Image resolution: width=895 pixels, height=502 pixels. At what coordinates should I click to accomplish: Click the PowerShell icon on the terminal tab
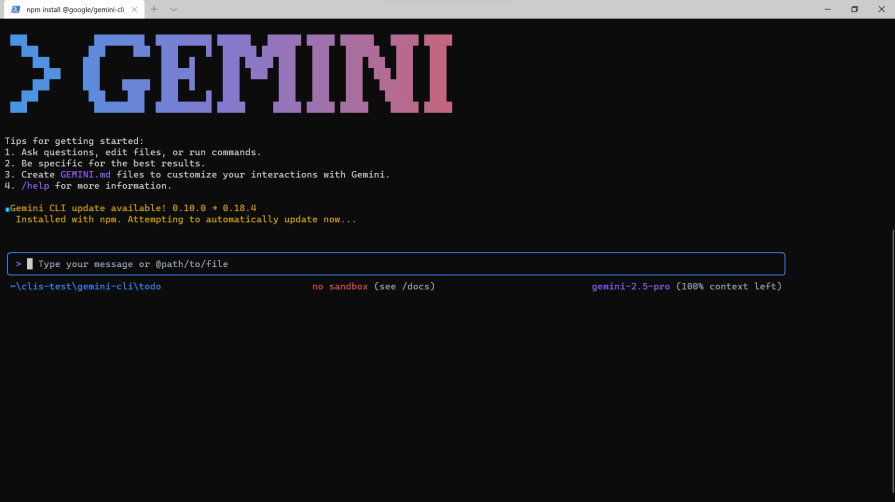coord(16,9)
